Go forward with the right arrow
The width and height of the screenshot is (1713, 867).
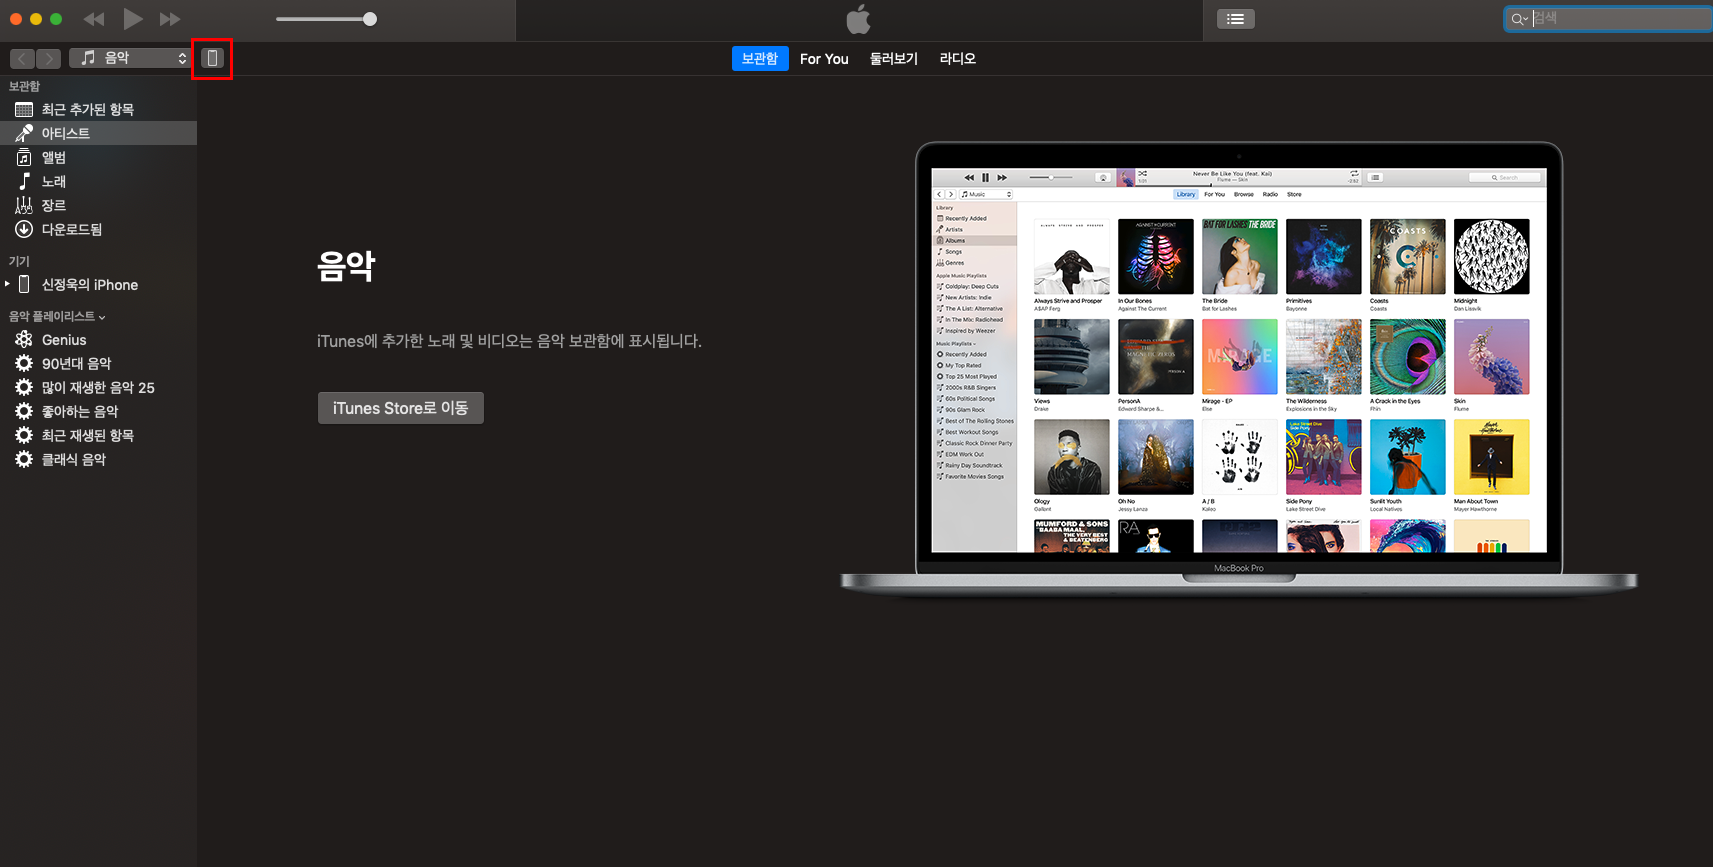tap(49, 58)
